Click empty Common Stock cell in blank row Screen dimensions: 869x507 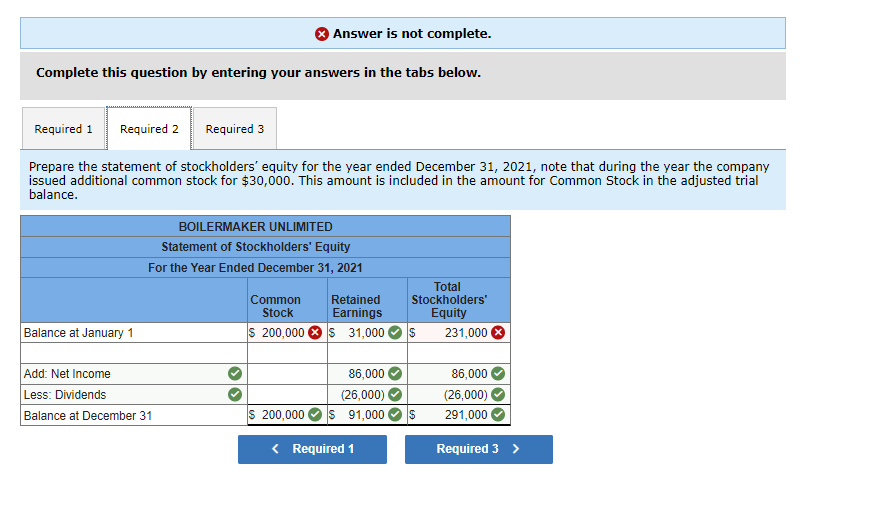click(287, 353)
